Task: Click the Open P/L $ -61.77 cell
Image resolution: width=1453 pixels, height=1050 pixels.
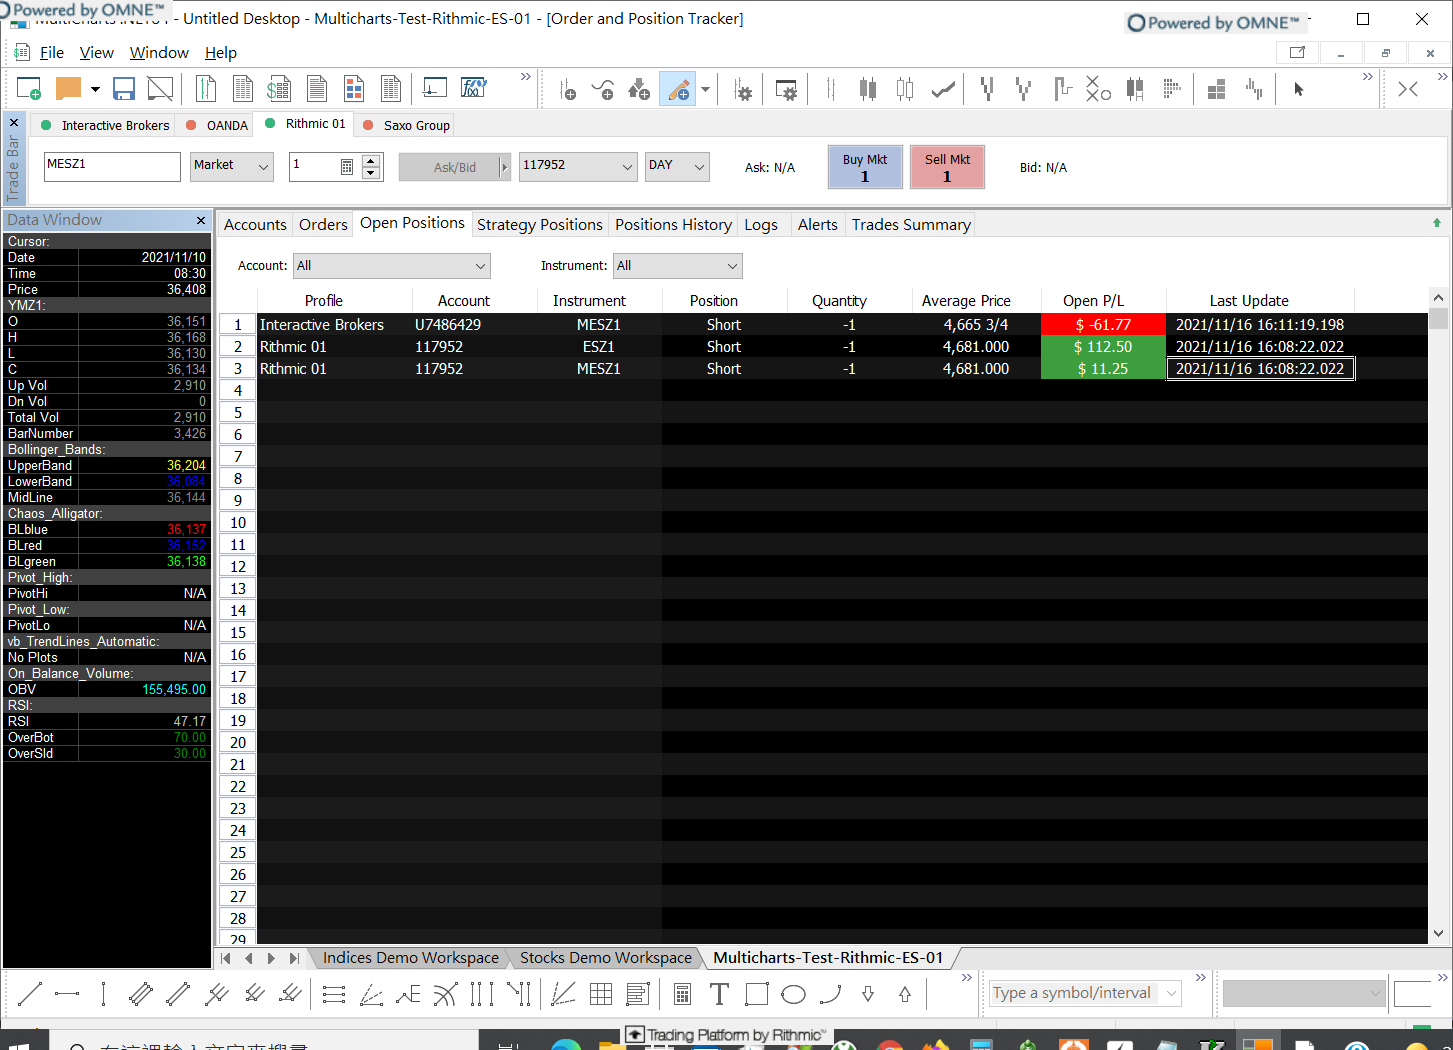Action: pyautogui.click(x=1103, y=325)
